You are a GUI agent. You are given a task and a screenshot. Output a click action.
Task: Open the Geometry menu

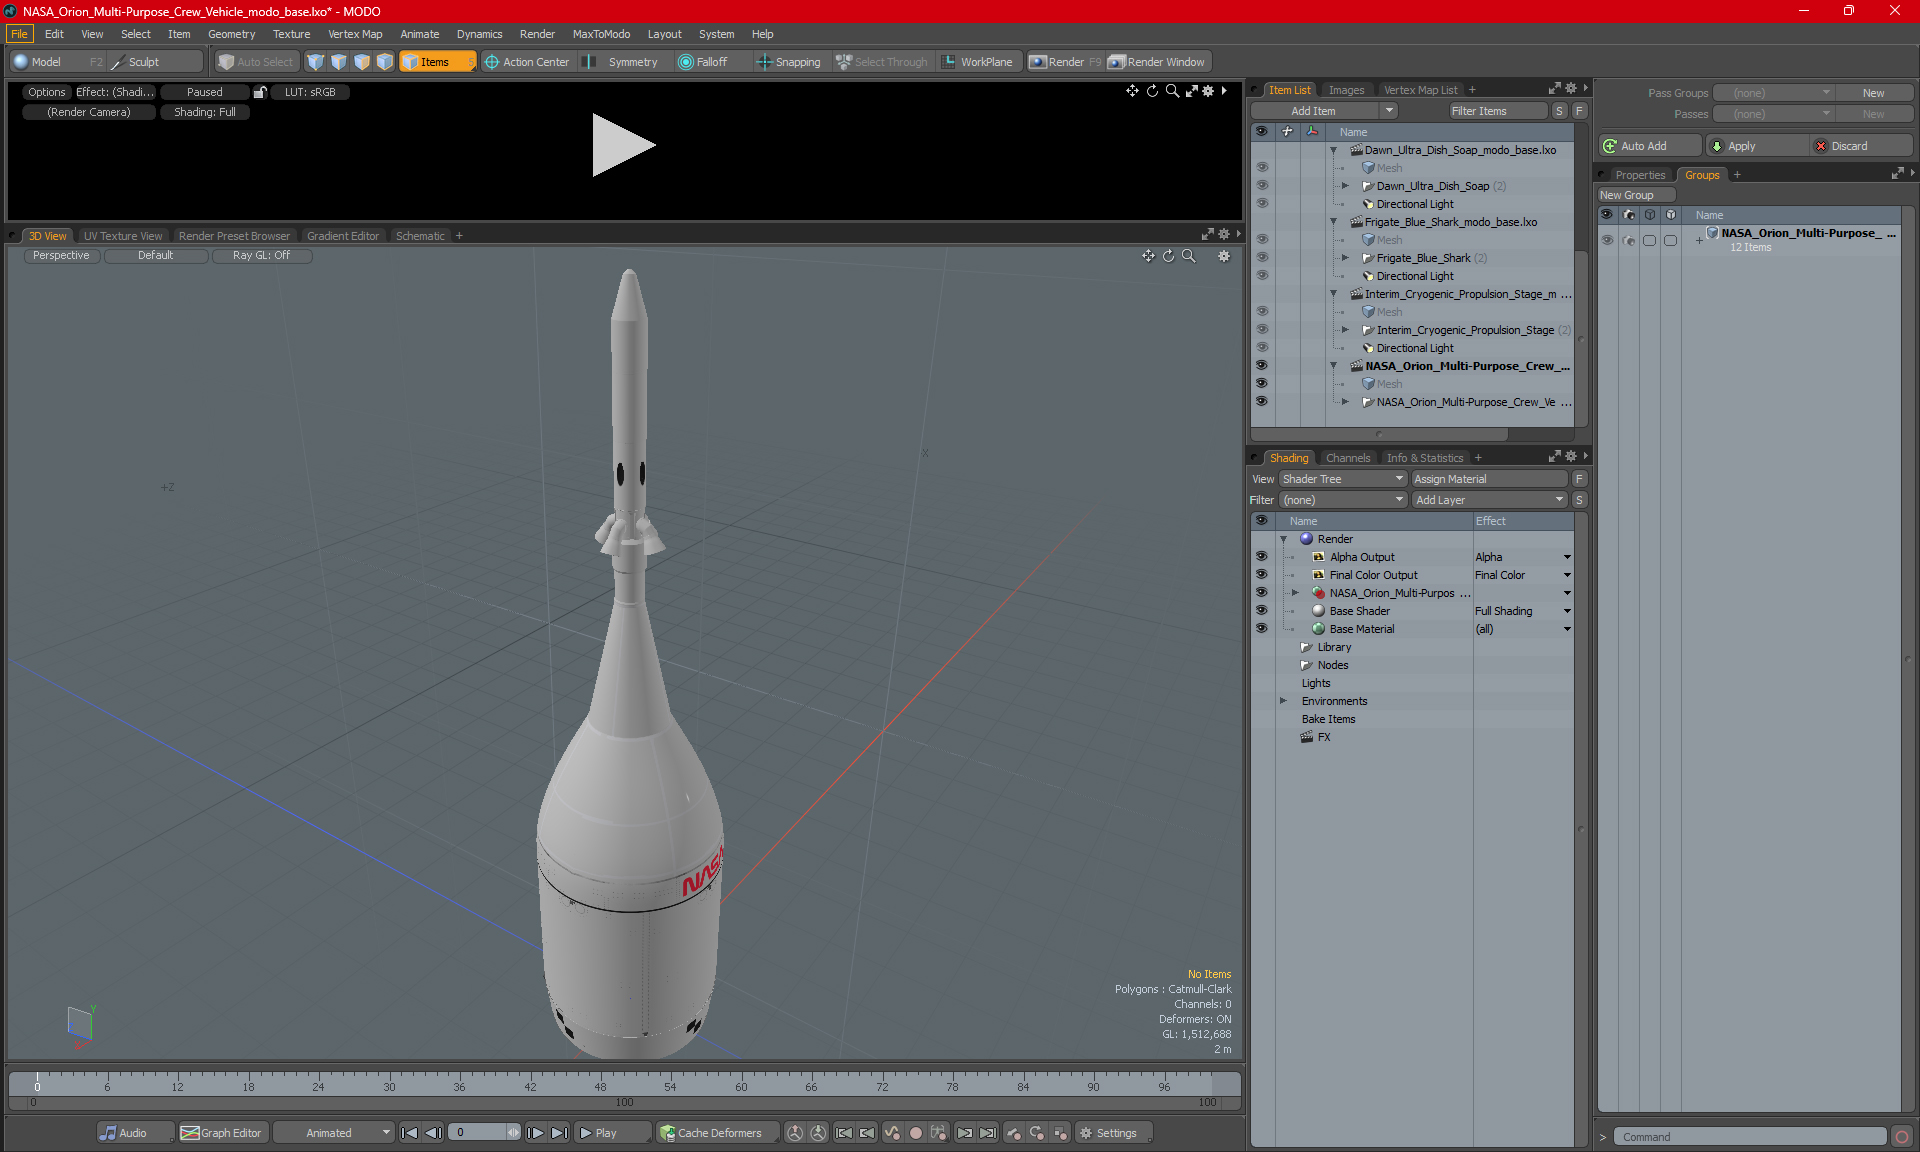pyautogui.click(x=231, y=34)
